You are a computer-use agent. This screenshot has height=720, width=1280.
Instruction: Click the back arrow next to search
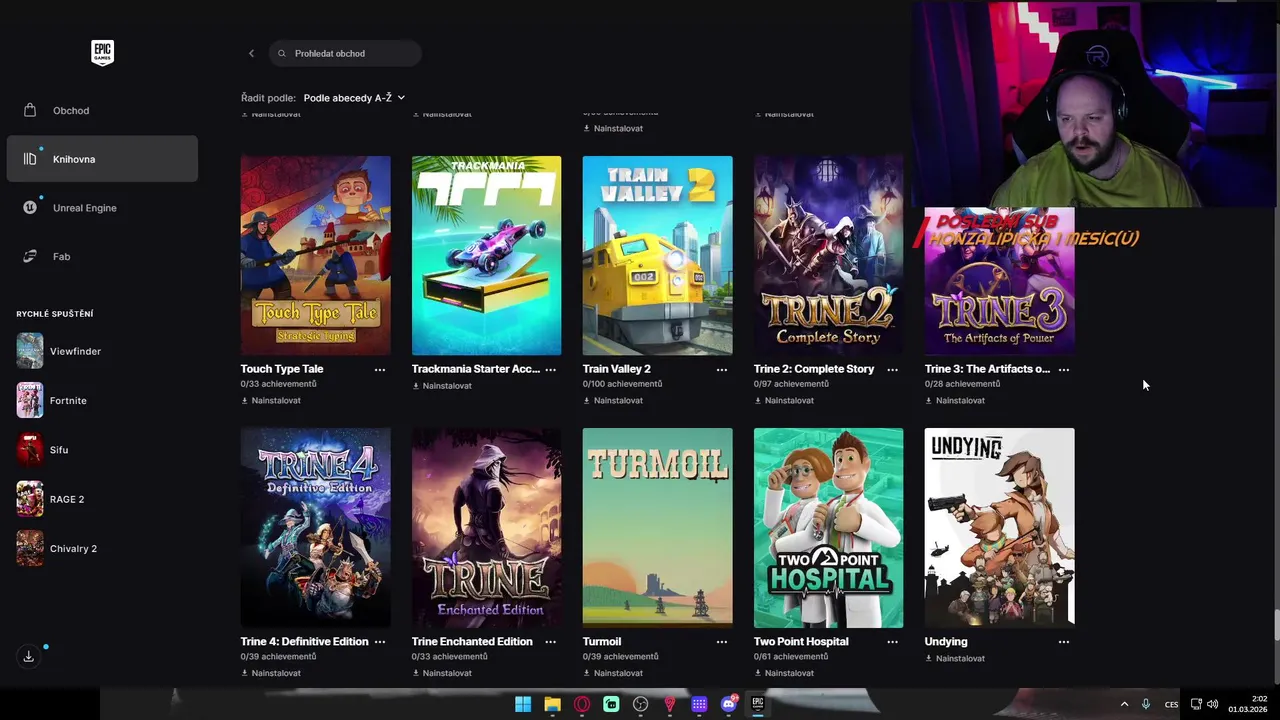tap(251, 53)
